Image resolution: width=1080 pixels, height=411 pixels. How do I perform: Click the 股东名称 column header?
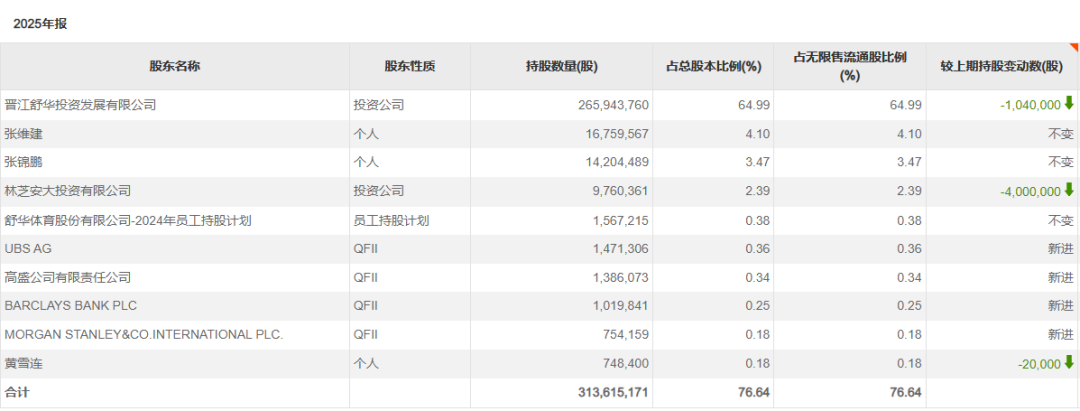tap(175, 67)
